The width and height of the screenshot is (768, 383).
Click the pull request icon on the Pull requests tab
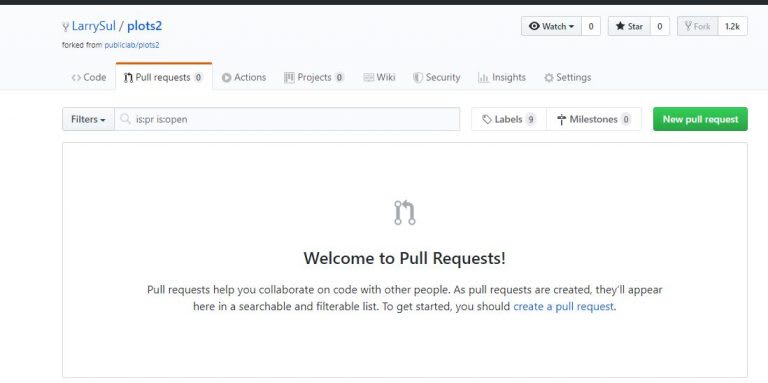128,77
